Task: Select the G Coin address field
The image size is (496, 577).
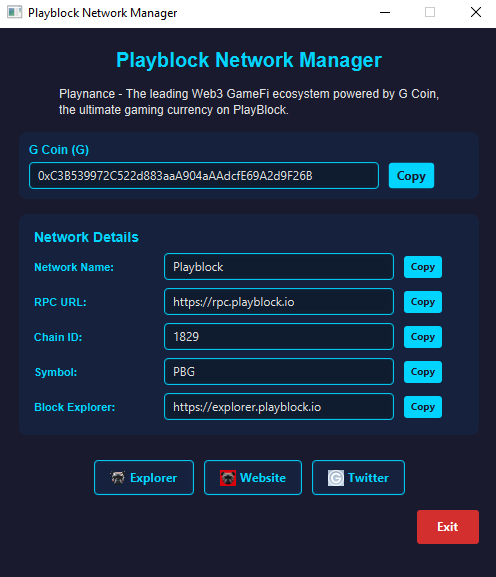Action: (x=204, y=176)
